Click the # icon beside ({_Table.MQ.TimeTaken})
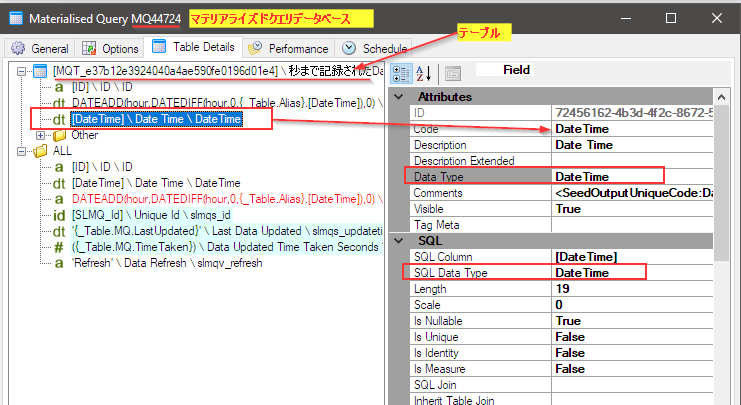741x405 pixels. click(x=59, y=247)
